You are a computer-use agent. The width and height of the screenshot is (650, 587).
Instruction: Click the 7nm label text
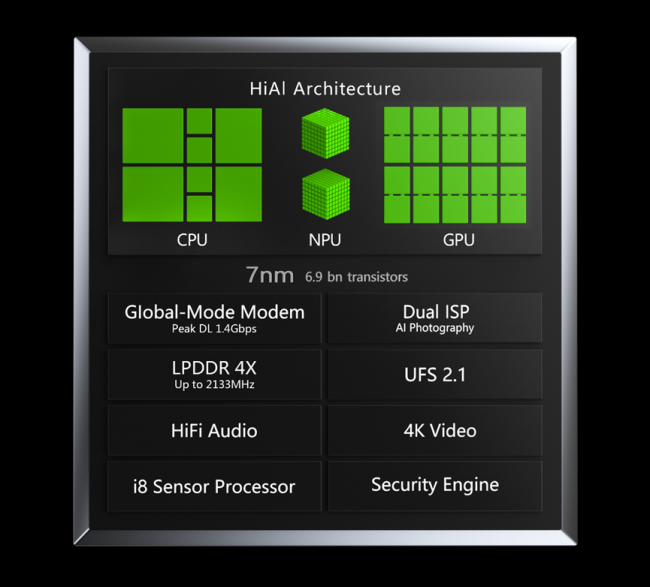269,275
